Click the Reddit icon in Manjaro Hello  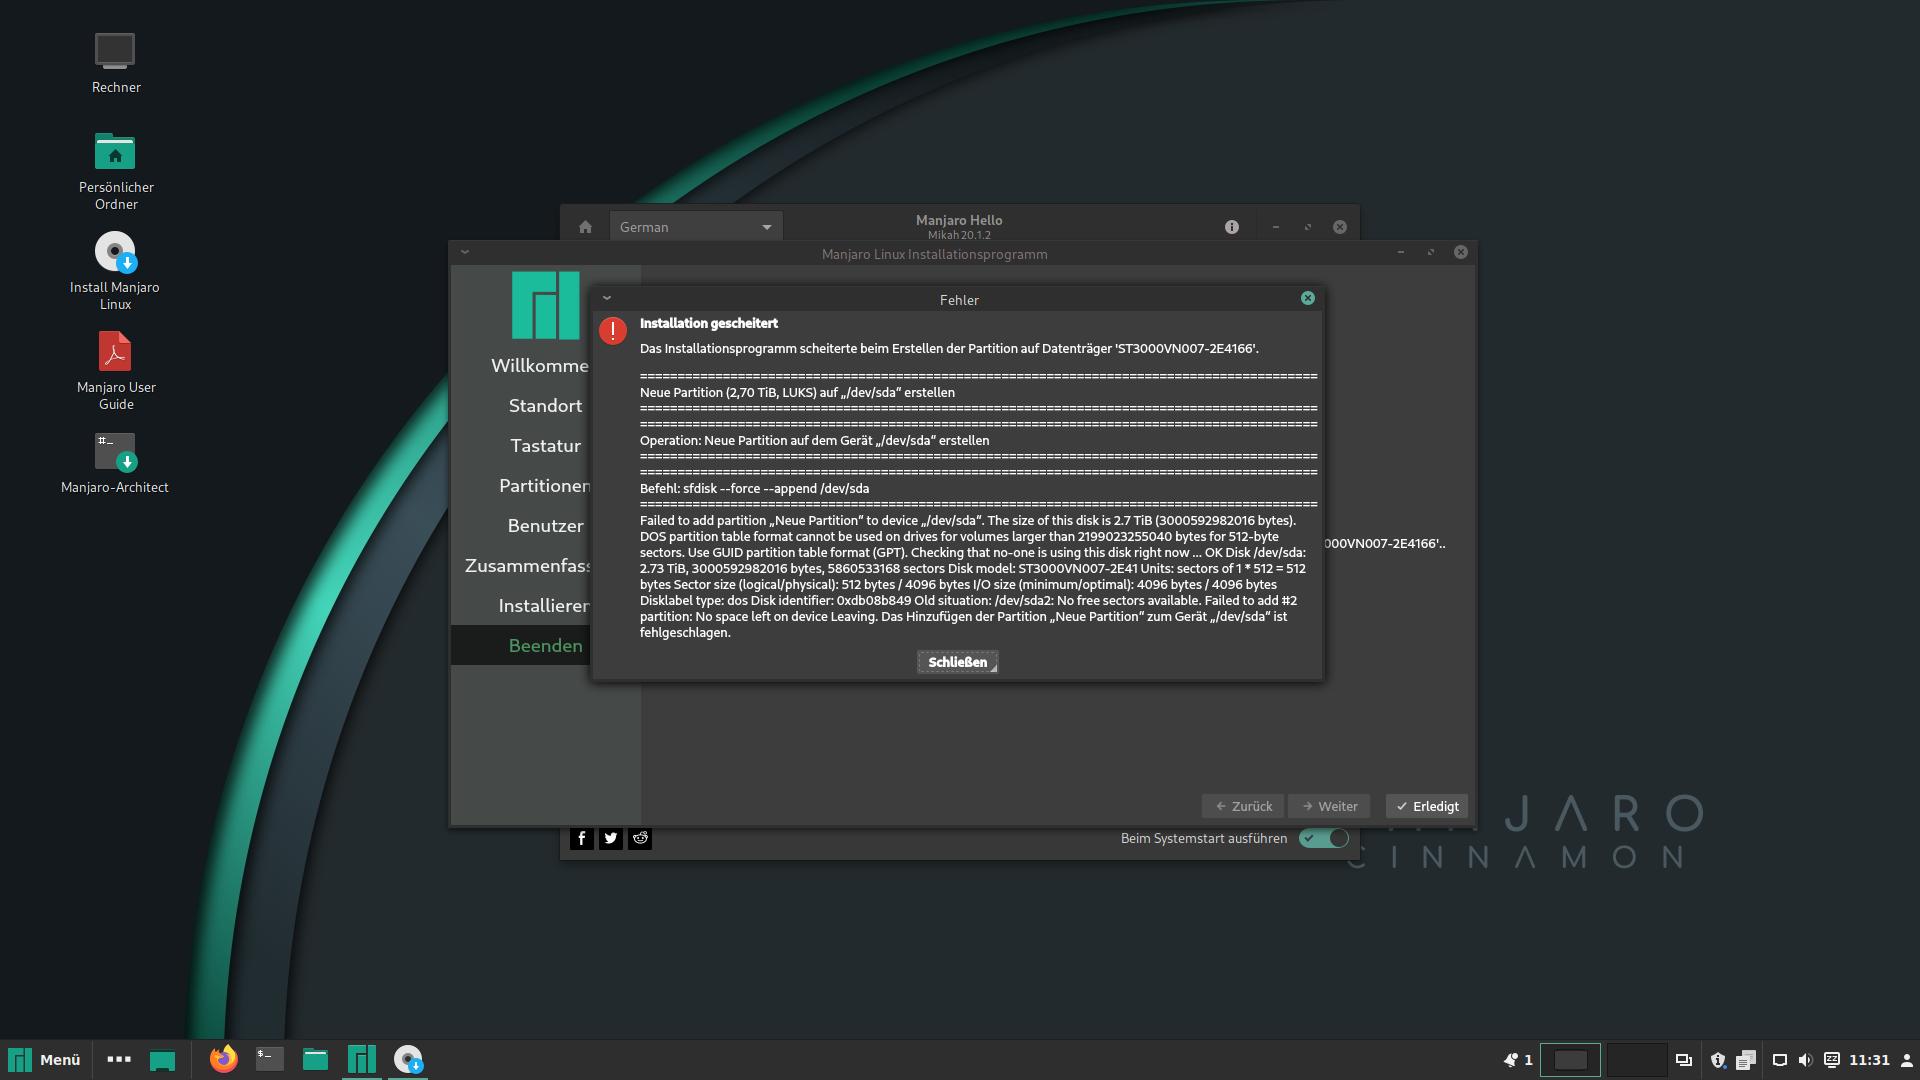(640, 838)
